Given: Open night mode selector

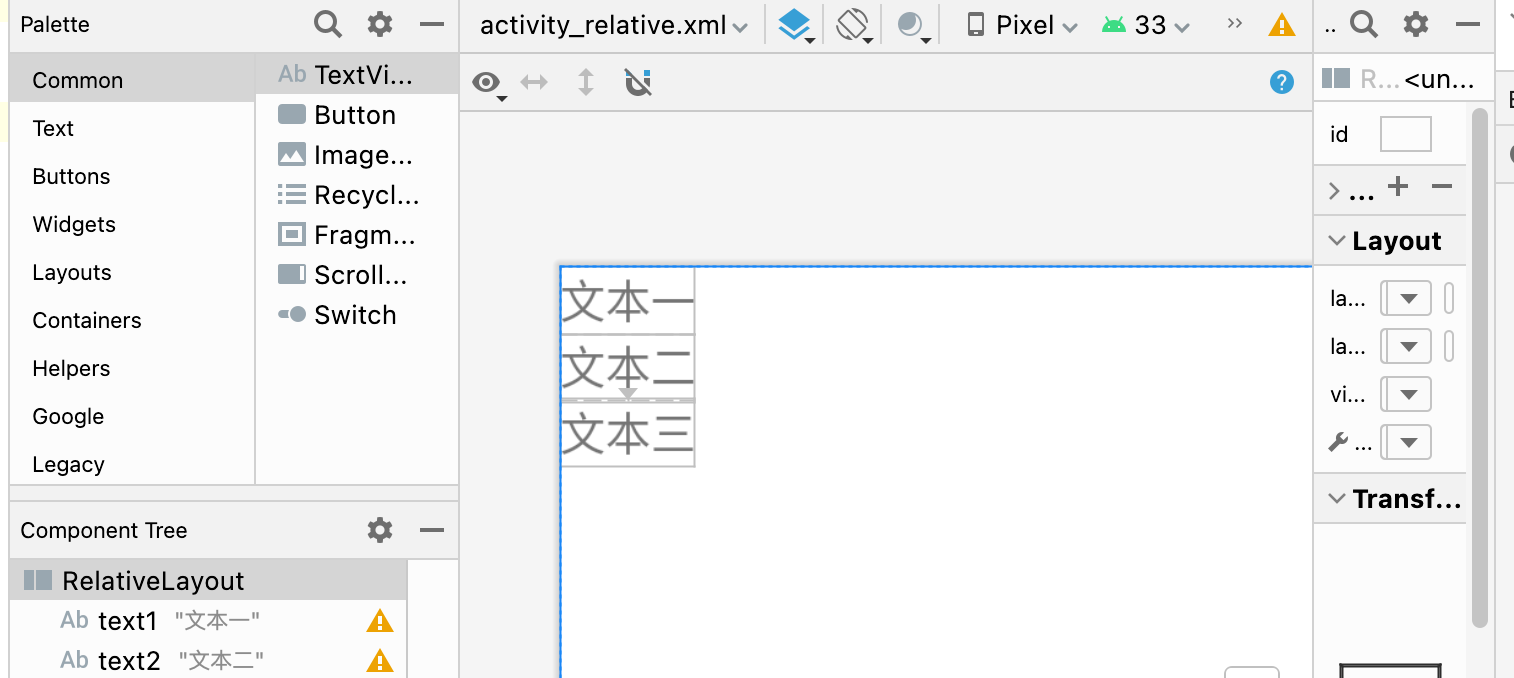Looking at the screenshot, I should tap(913, 25).
